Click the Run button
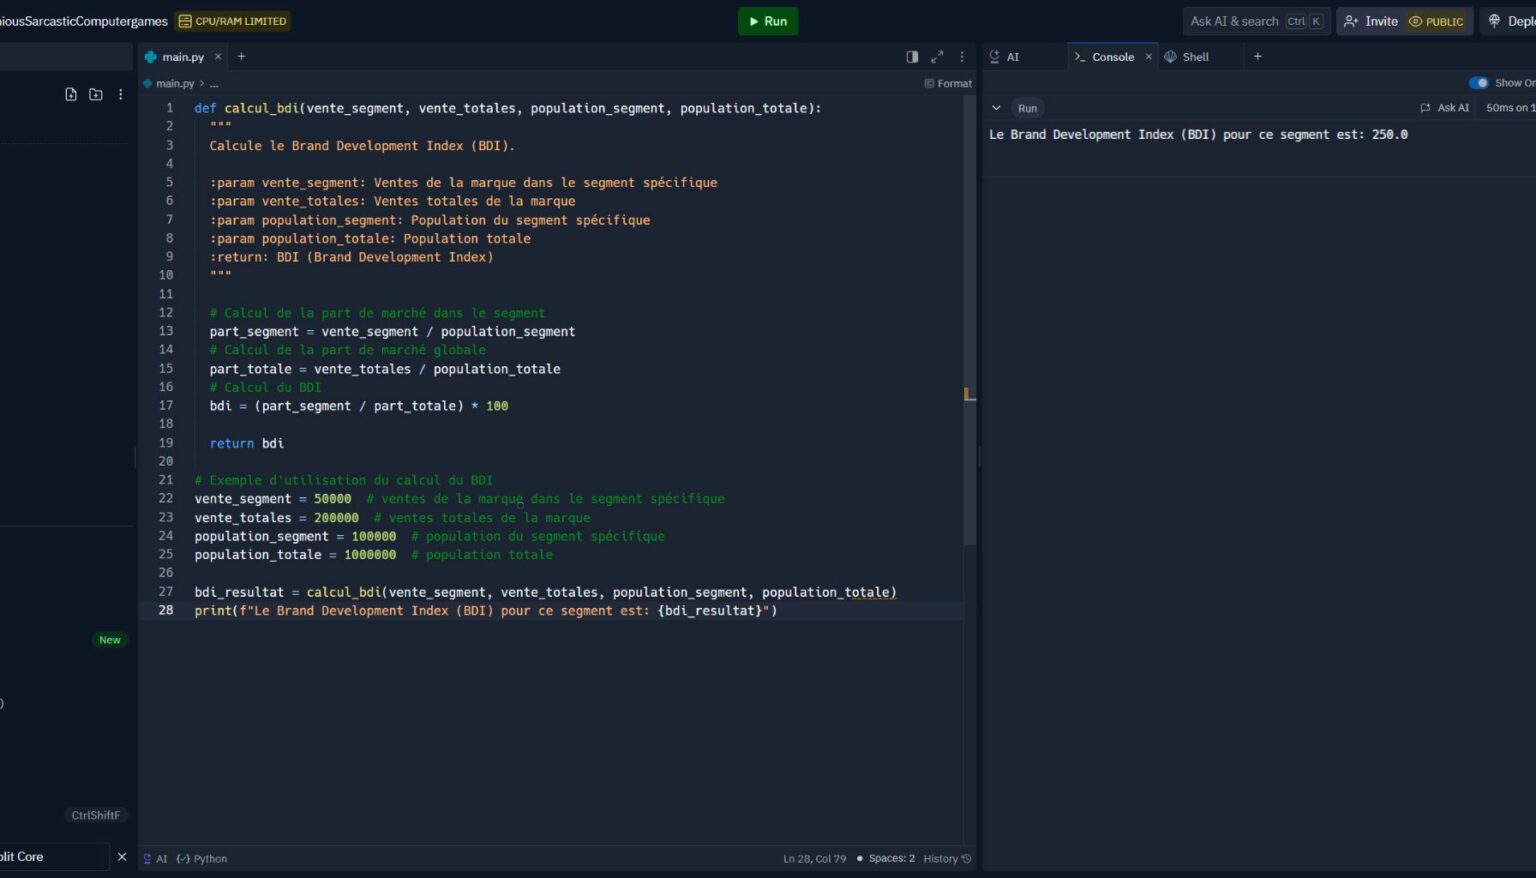The height and width of the screenshot is (878, 1536). coord(768,21)
